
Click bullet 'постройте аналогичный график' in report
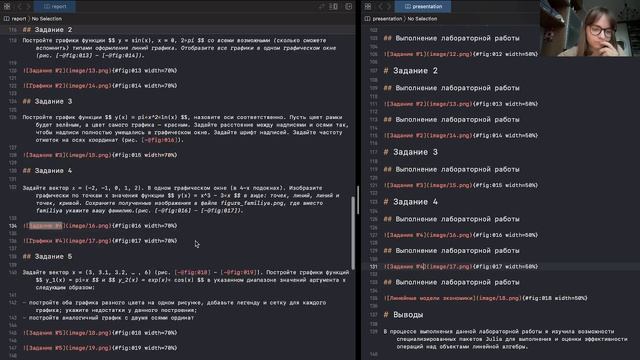click(108, 318)
